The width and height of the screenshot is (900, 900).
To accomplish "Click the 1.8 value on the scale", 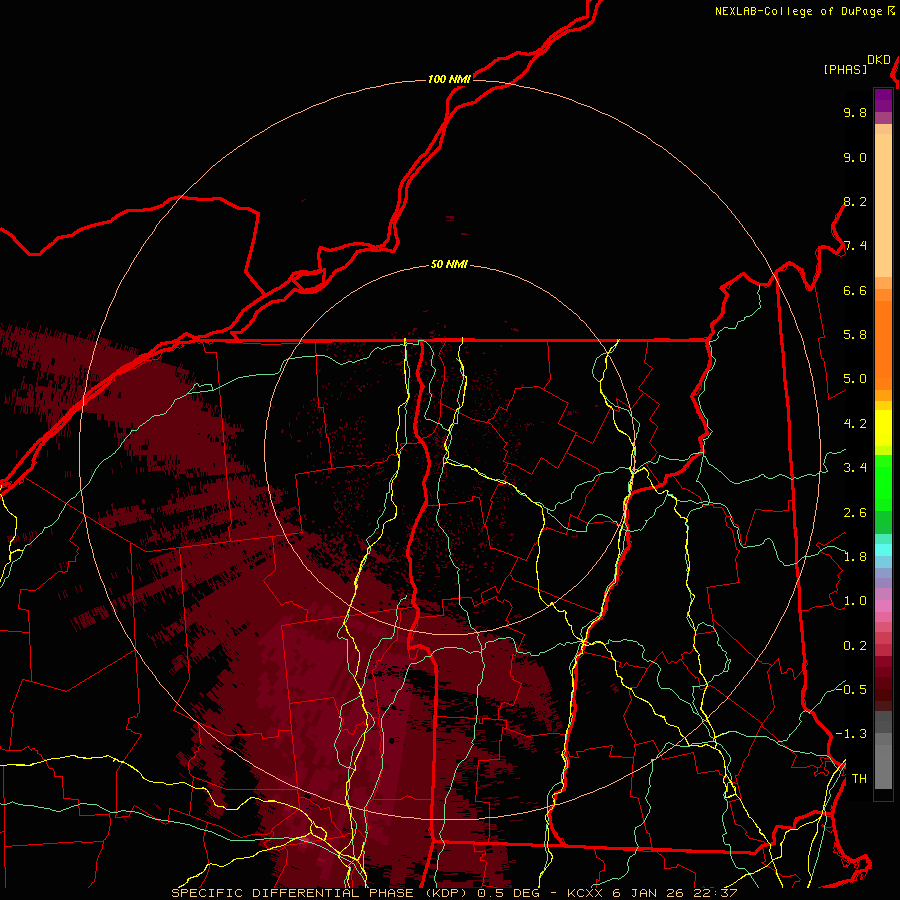I will pyautogui.click(x=855, y=557).
